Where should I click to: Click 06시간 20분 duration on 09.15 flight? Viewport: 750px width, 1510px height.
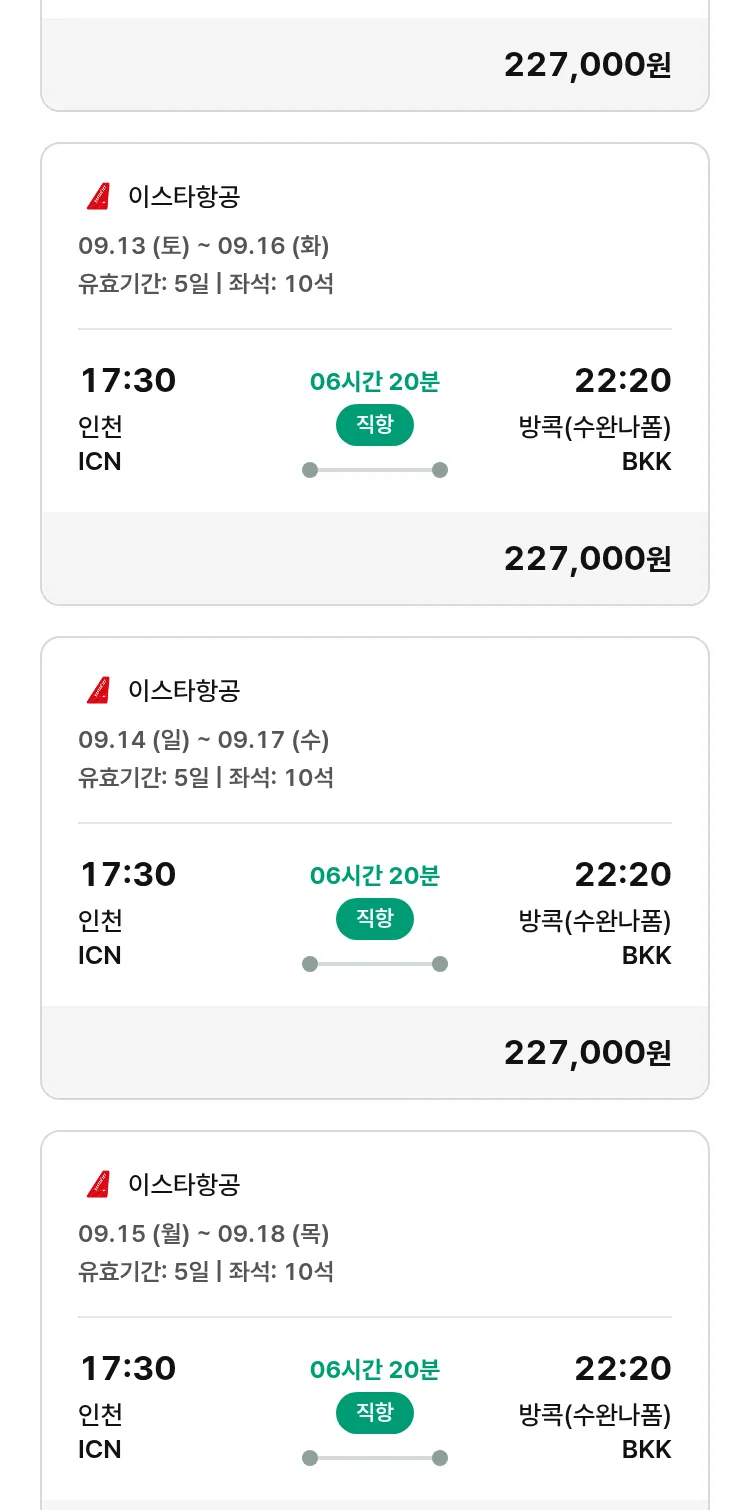374,1369
